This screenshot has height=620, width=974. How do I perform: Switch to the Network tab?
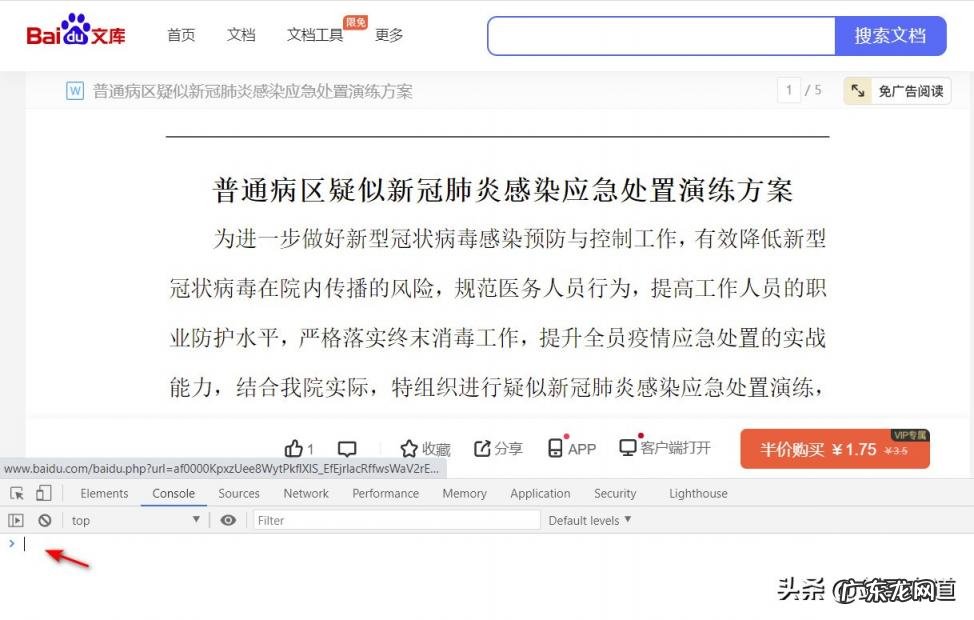305,493
